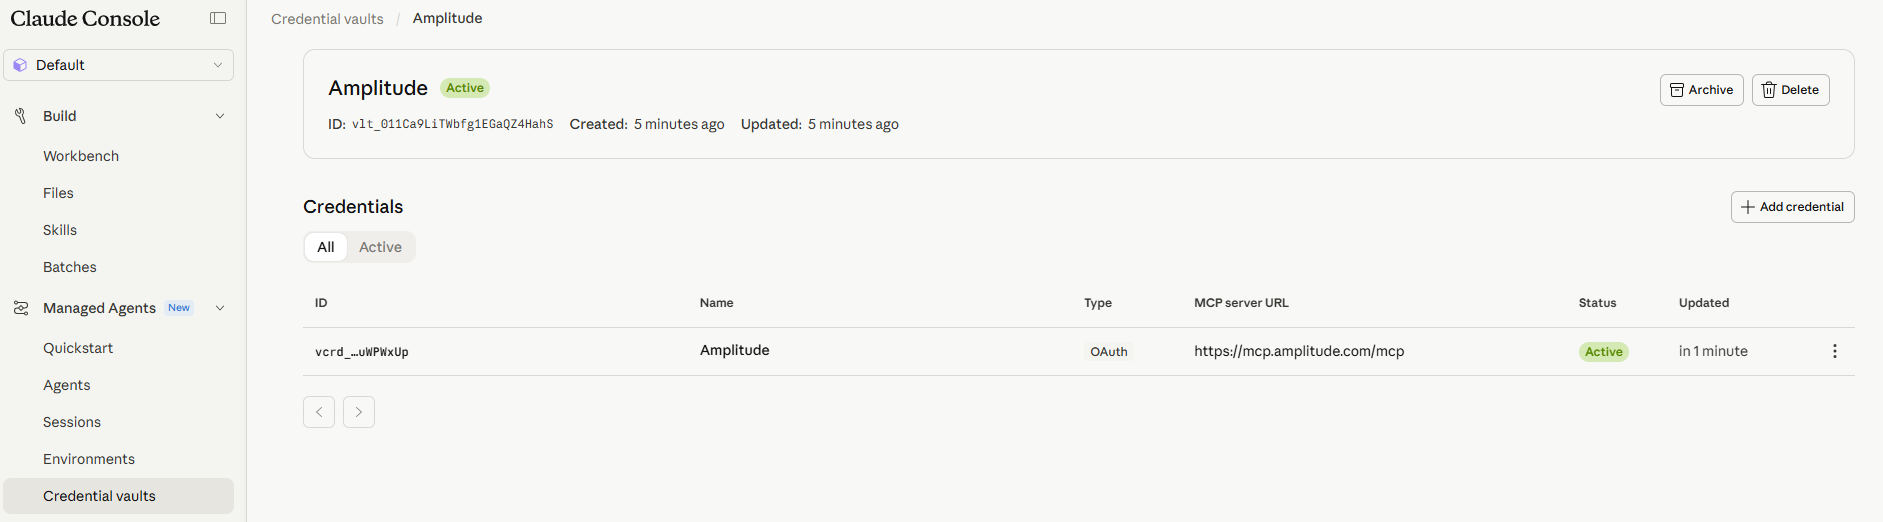Collapse the Build section chevron

click(x=220, y=116)
